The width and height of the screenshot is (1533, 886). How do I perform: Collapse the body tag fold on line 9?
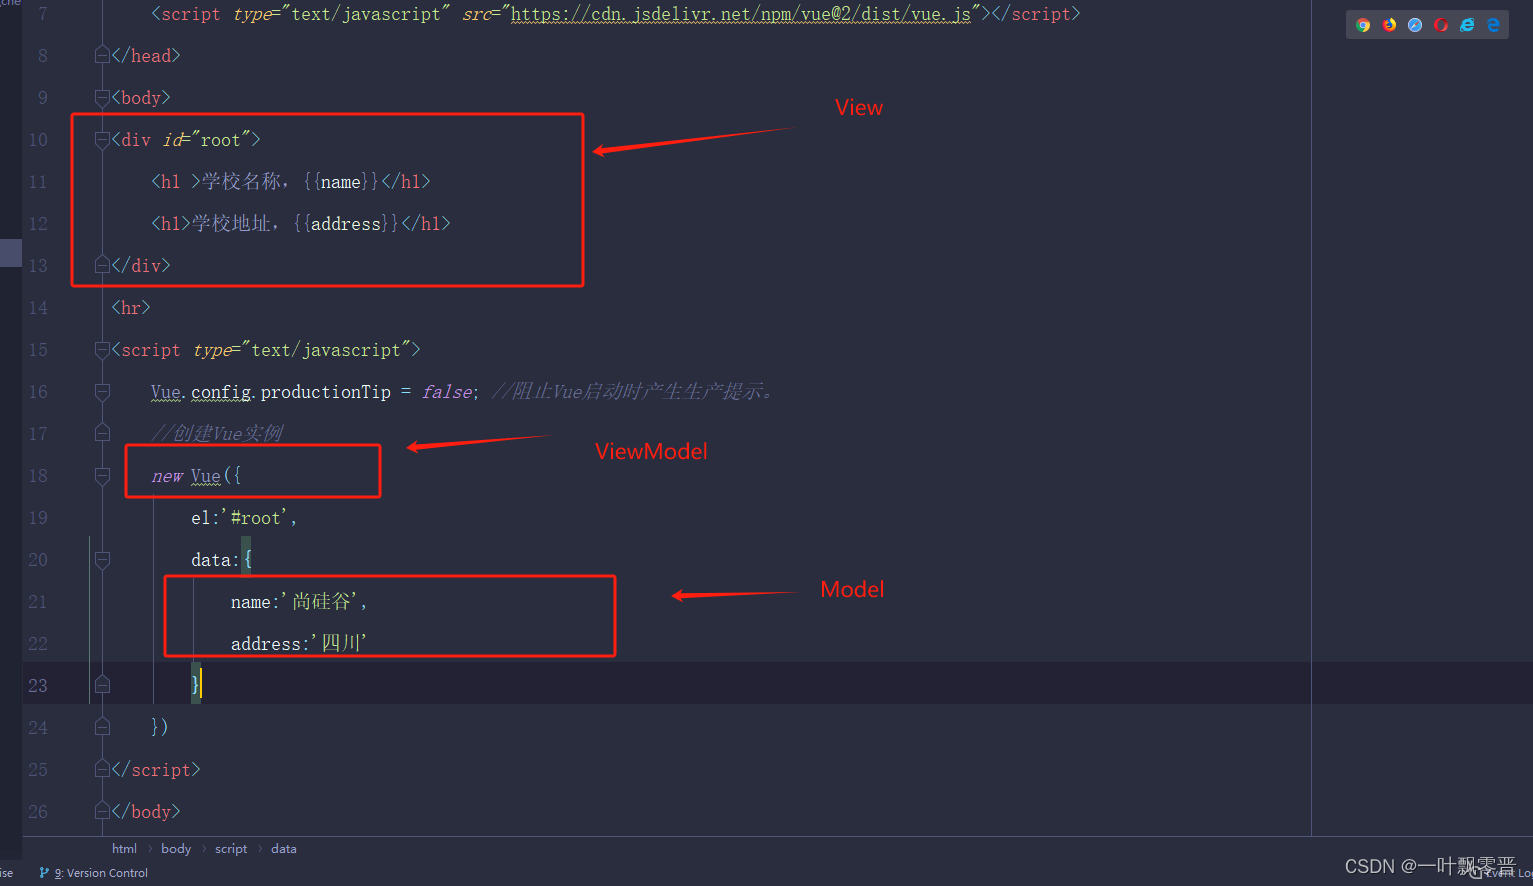[102, 97]
